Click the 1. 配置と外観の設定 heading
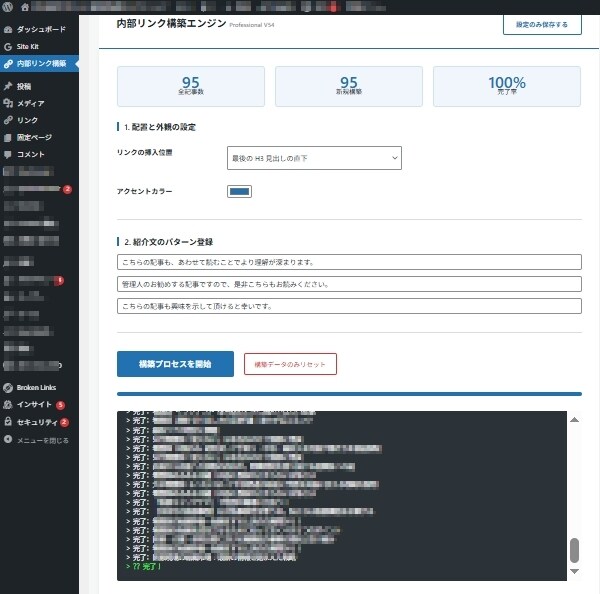 [160, 127]
